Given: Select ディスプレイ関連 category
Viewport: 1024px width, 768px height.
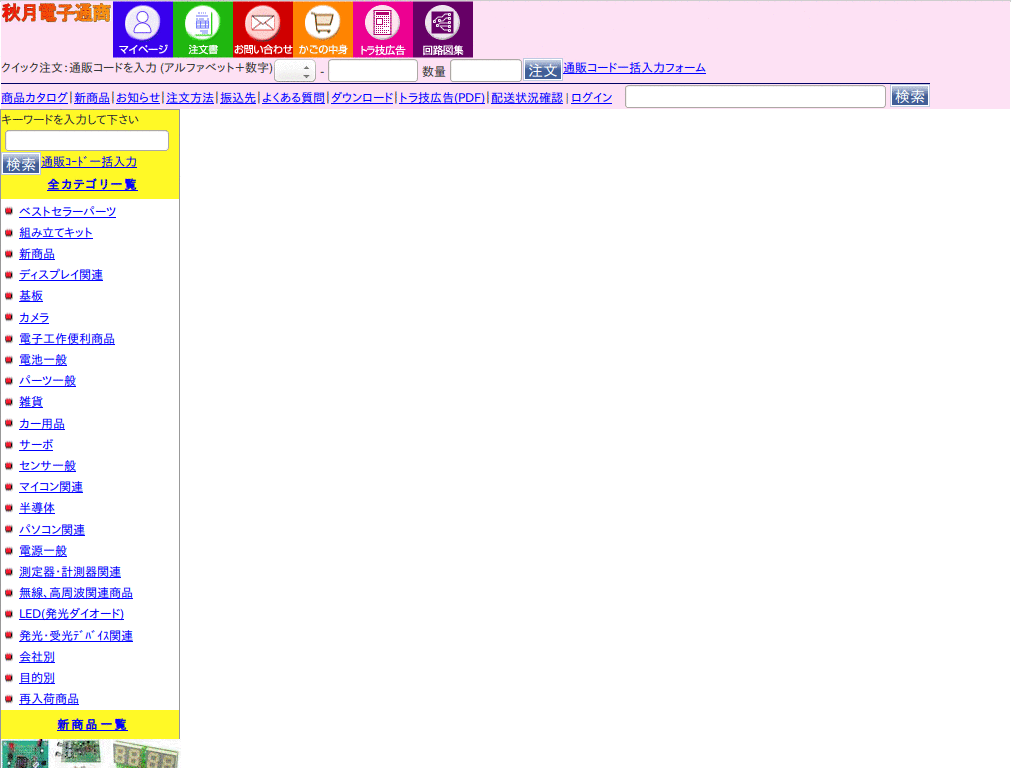Looking at the screenshot, I should click(61, 275).
